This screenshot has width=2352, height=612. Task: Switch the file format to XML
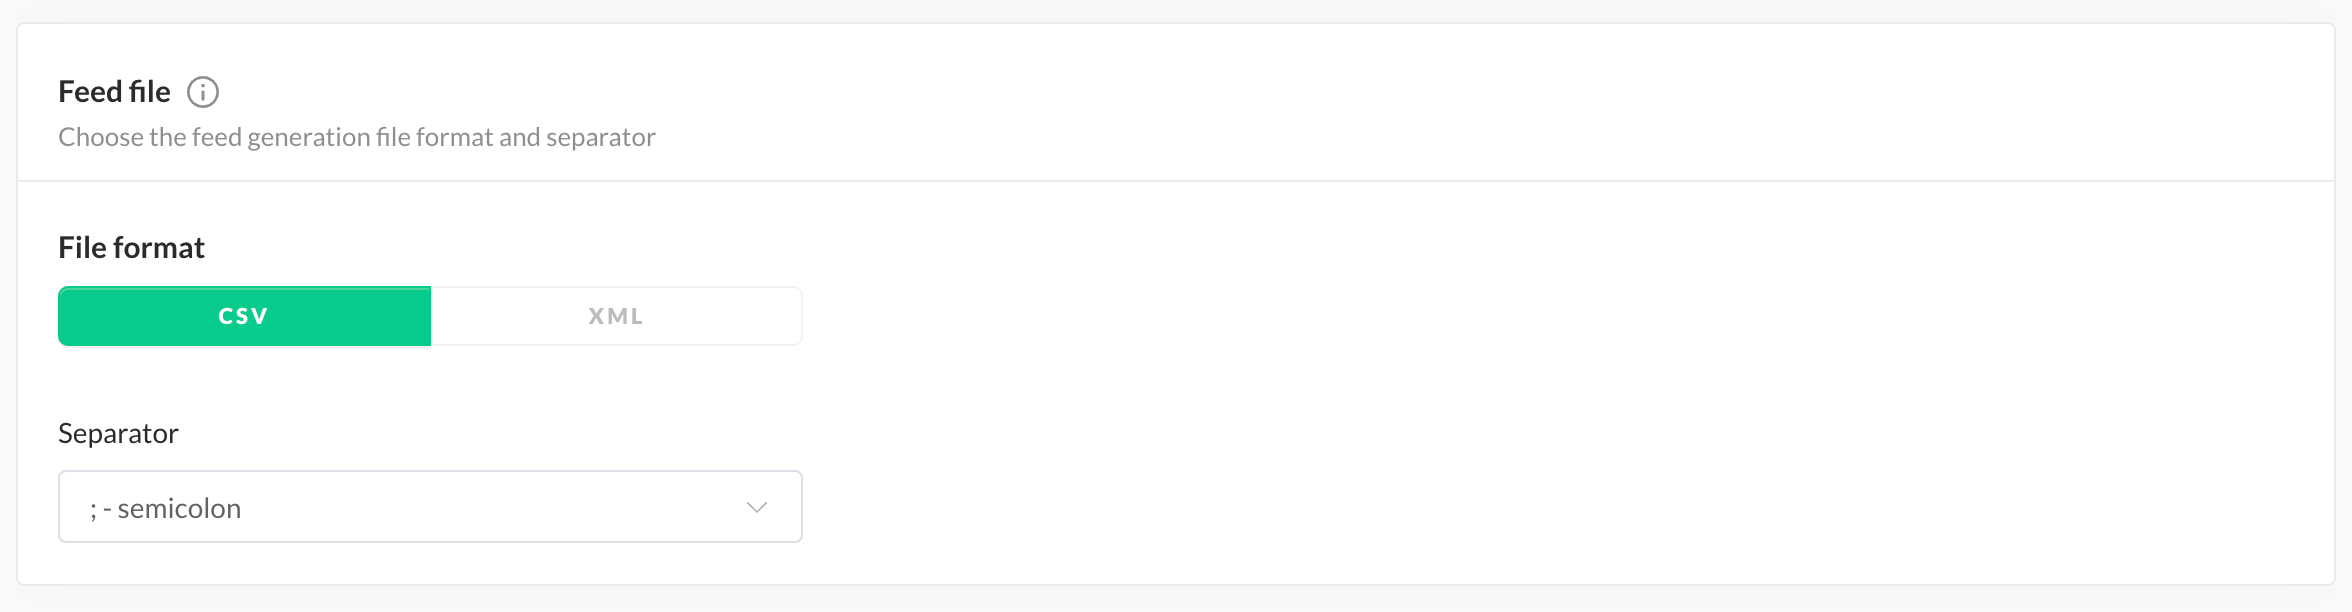pyautogui.click(x=616, y=316)
